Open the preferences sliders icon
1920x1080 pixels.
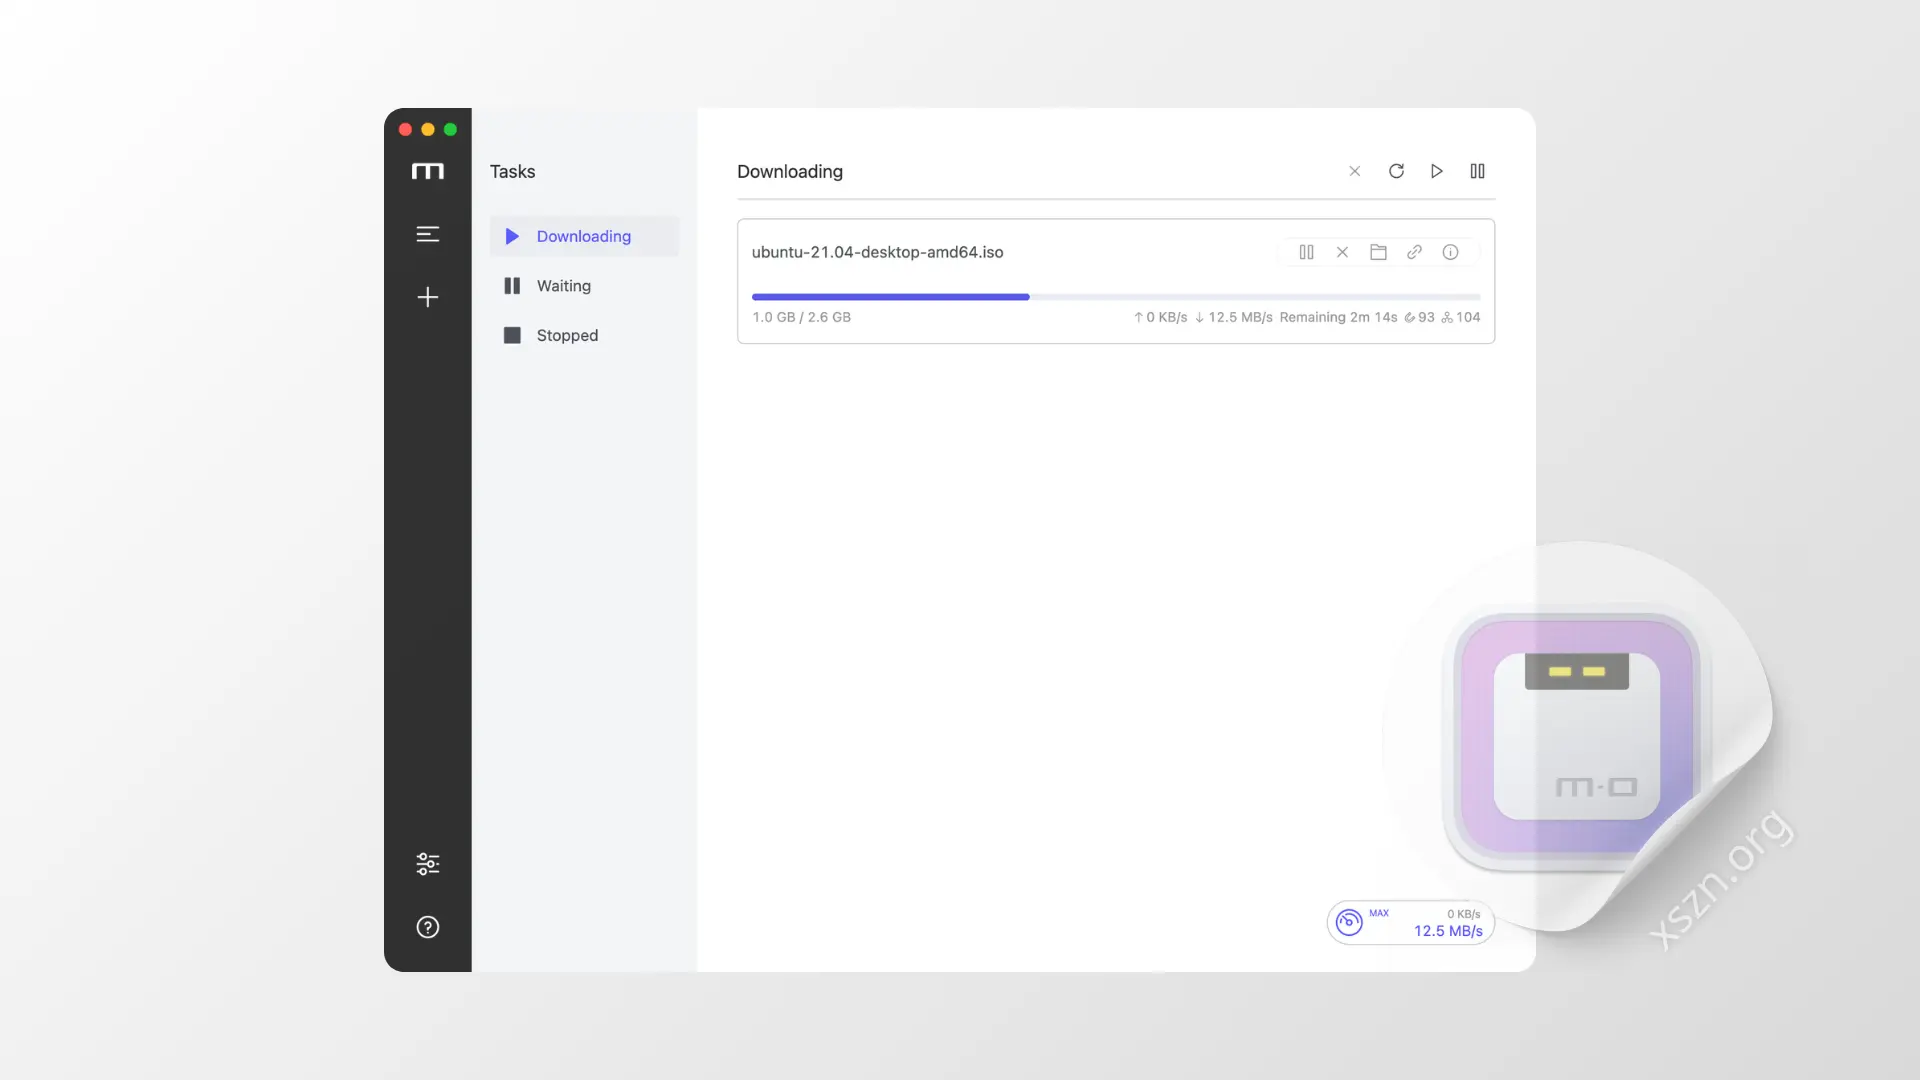coord(427,864)
